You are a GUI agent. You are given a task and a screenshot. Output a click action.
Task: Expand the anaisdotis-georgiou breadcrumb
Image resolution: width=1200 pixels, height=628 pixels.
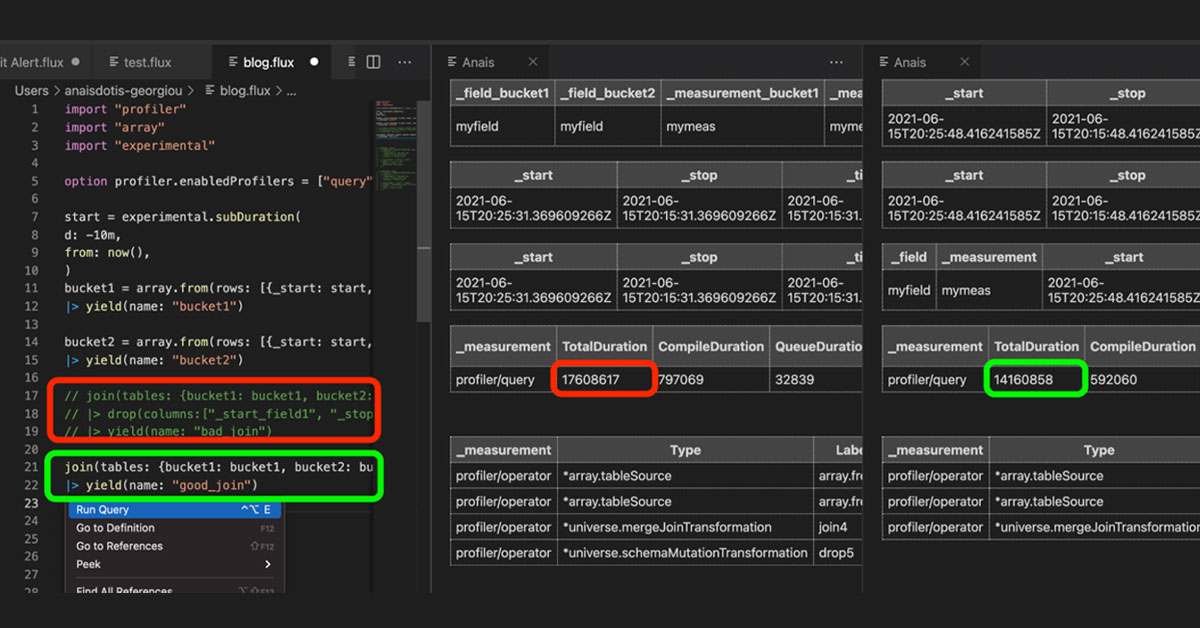125,90
